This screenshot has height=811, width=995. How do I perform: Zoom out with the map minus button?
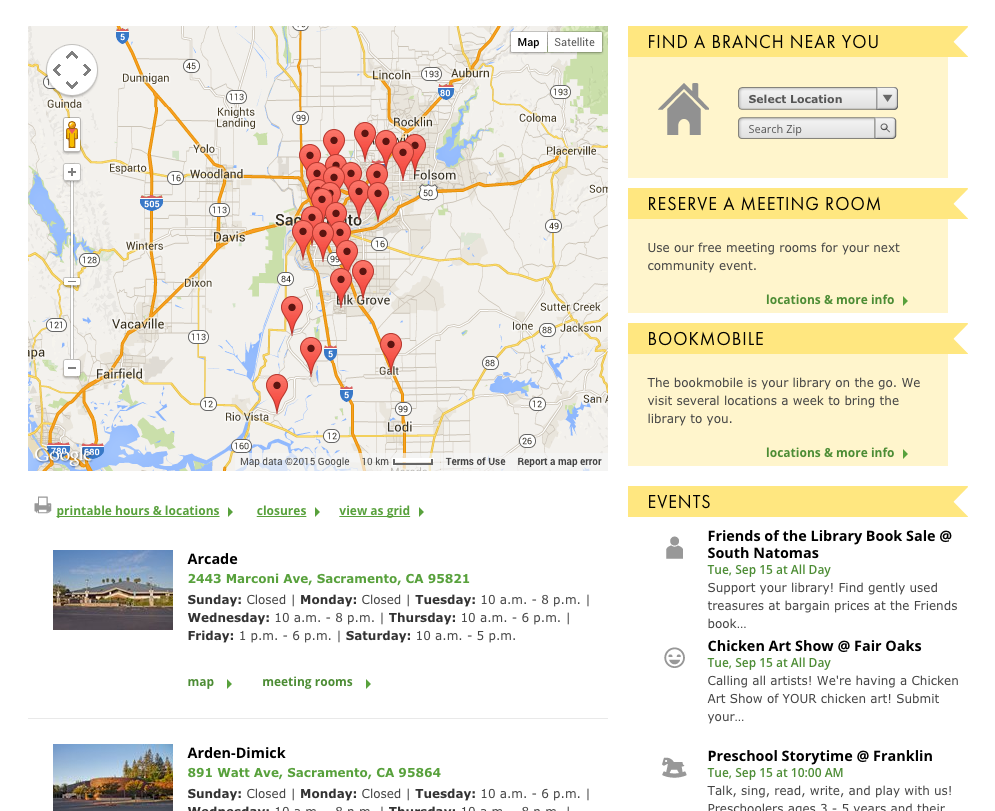(x=72, y=368)
